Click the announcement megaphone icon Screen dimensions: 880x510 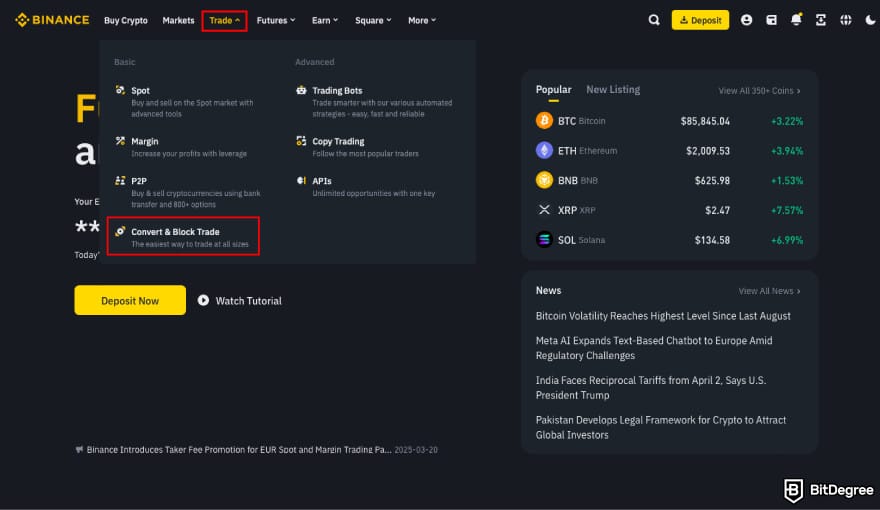(79, 449)
